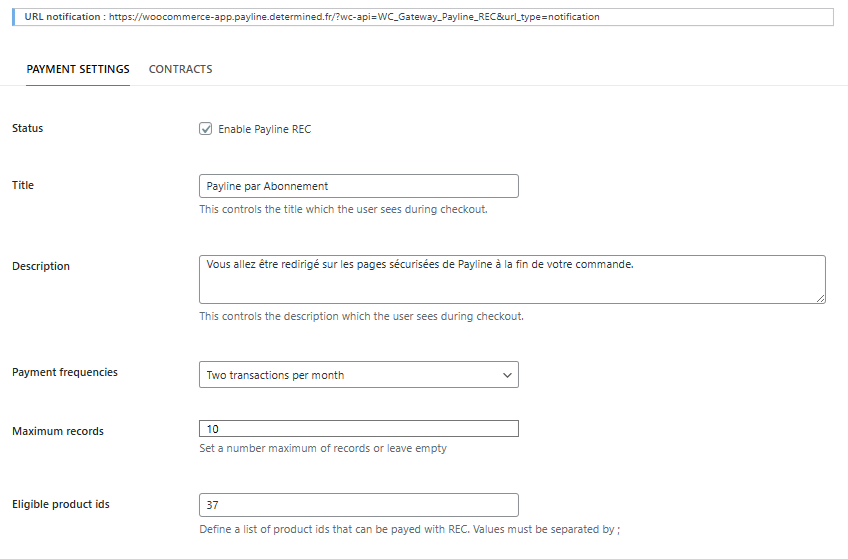Image resolution: width=848 pixels, height=559 pixels.
Task: Toggle the Enable Payline REC checkbox
Action: [206, 129]
